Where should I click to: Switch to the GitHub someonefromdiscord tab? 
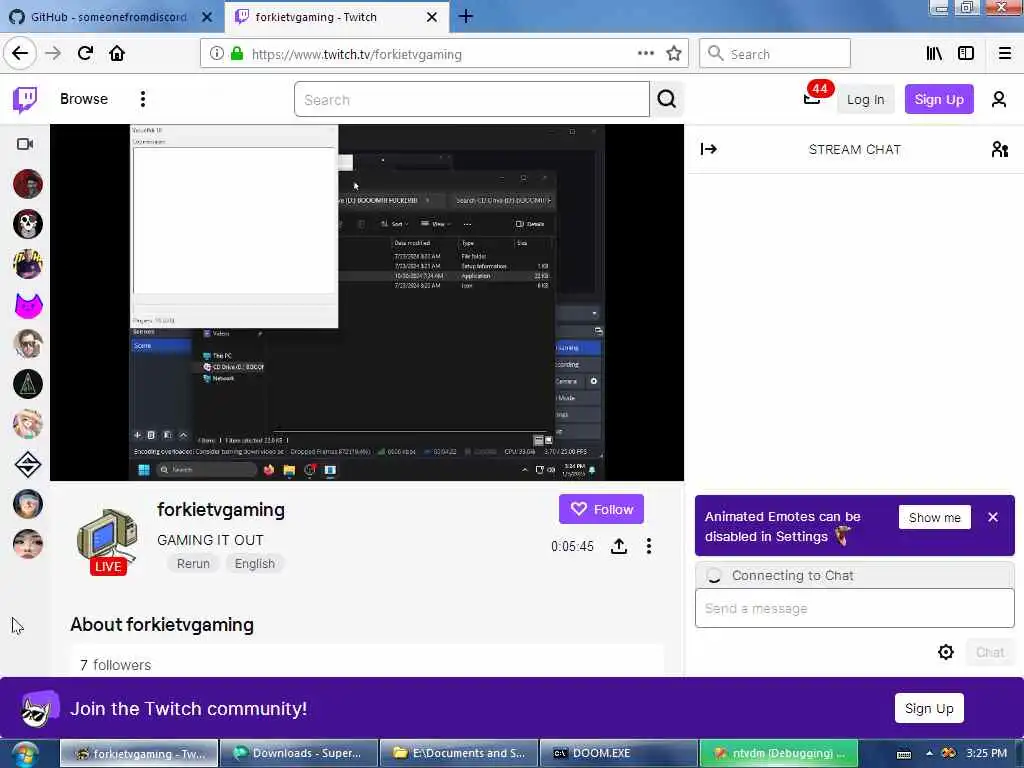[x=108, y=17]
